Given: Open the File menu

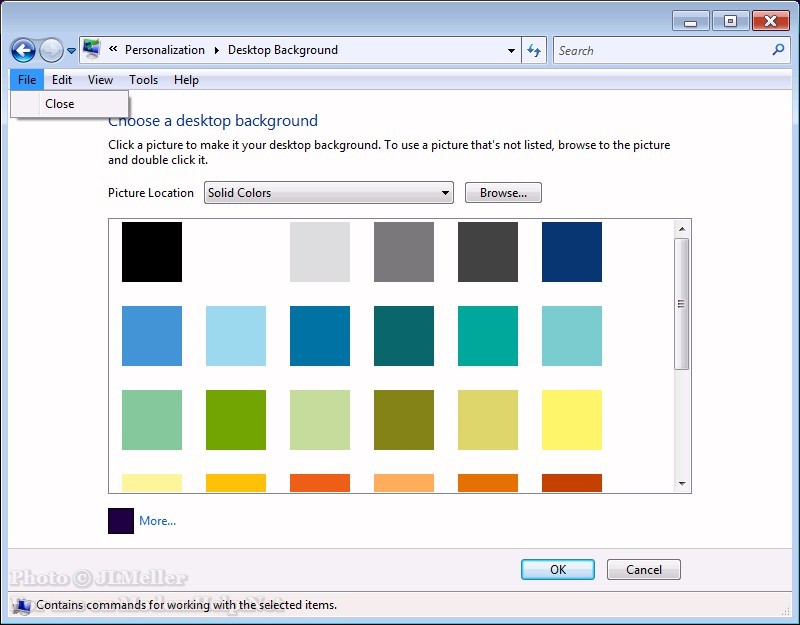Looking at the screenshot, I should coord(27,80).
